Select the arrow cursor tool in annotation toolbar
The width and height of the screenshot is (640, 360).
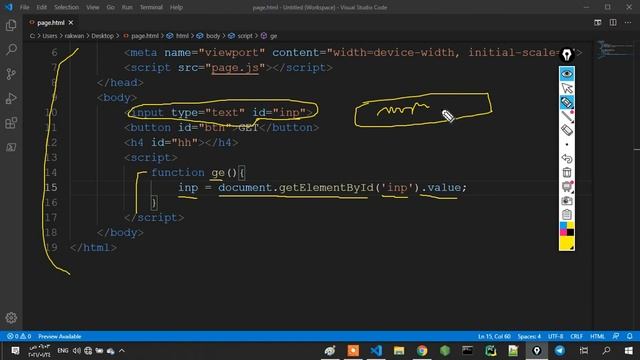[x=567, y=88]
